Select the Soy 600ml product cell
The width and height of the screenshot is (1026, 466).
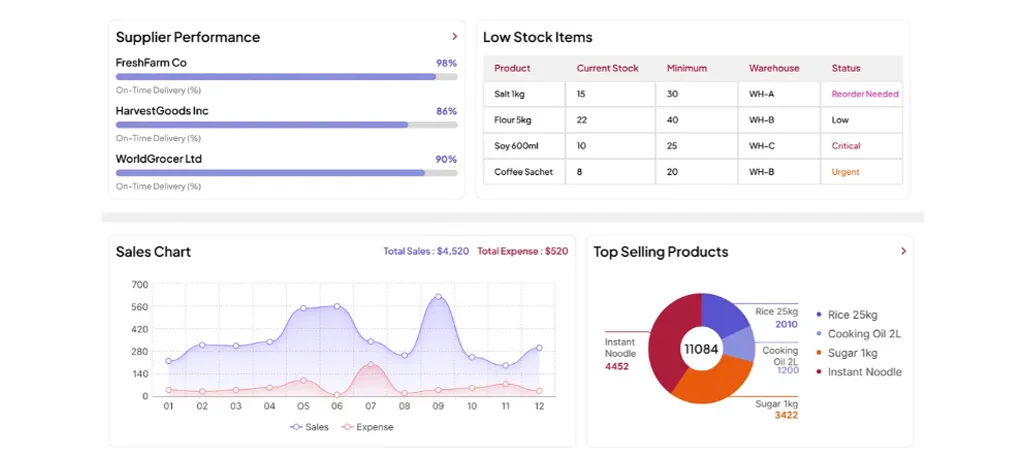point(524,146)
